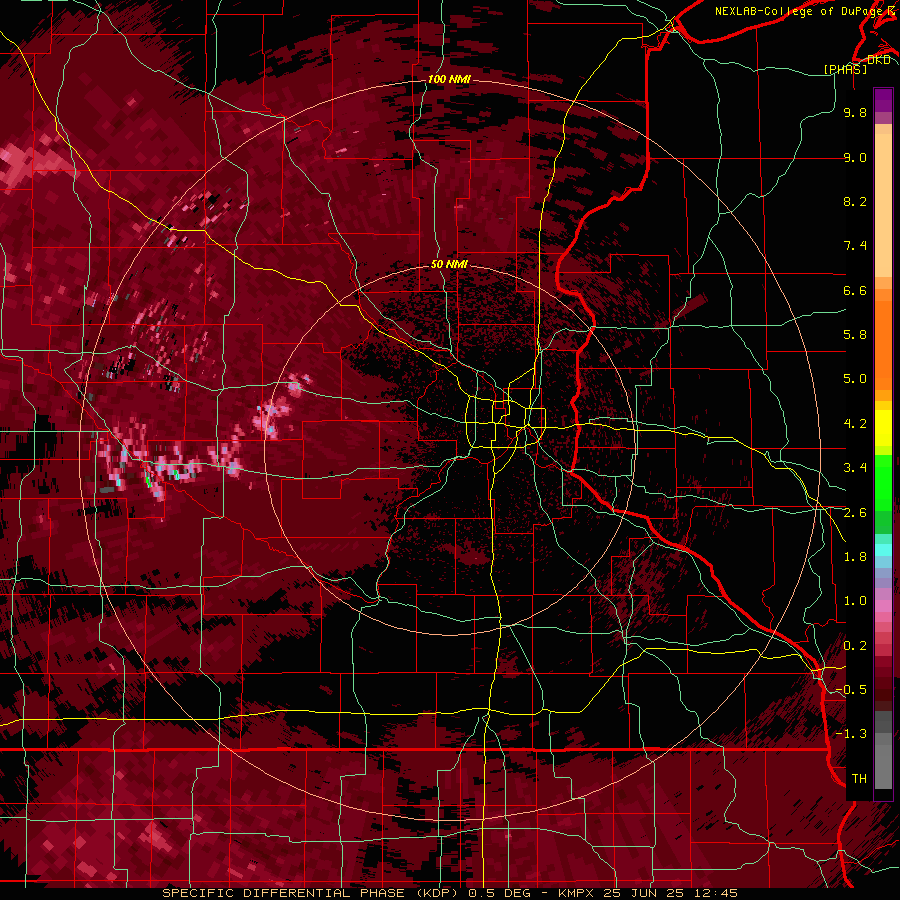
Task: Click the bright green segment of the color bar
Action: coord(883,482)
